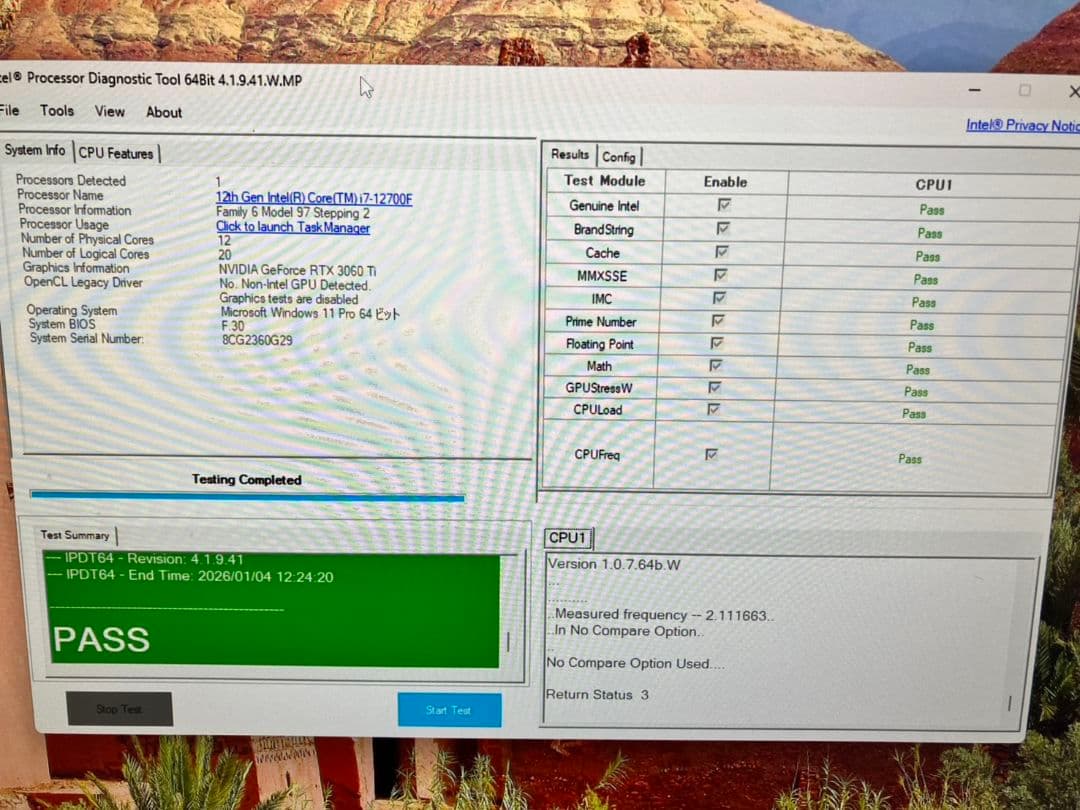1080x810 pixels.
Task: Switch to the Config tab
Action: point(620,157)
